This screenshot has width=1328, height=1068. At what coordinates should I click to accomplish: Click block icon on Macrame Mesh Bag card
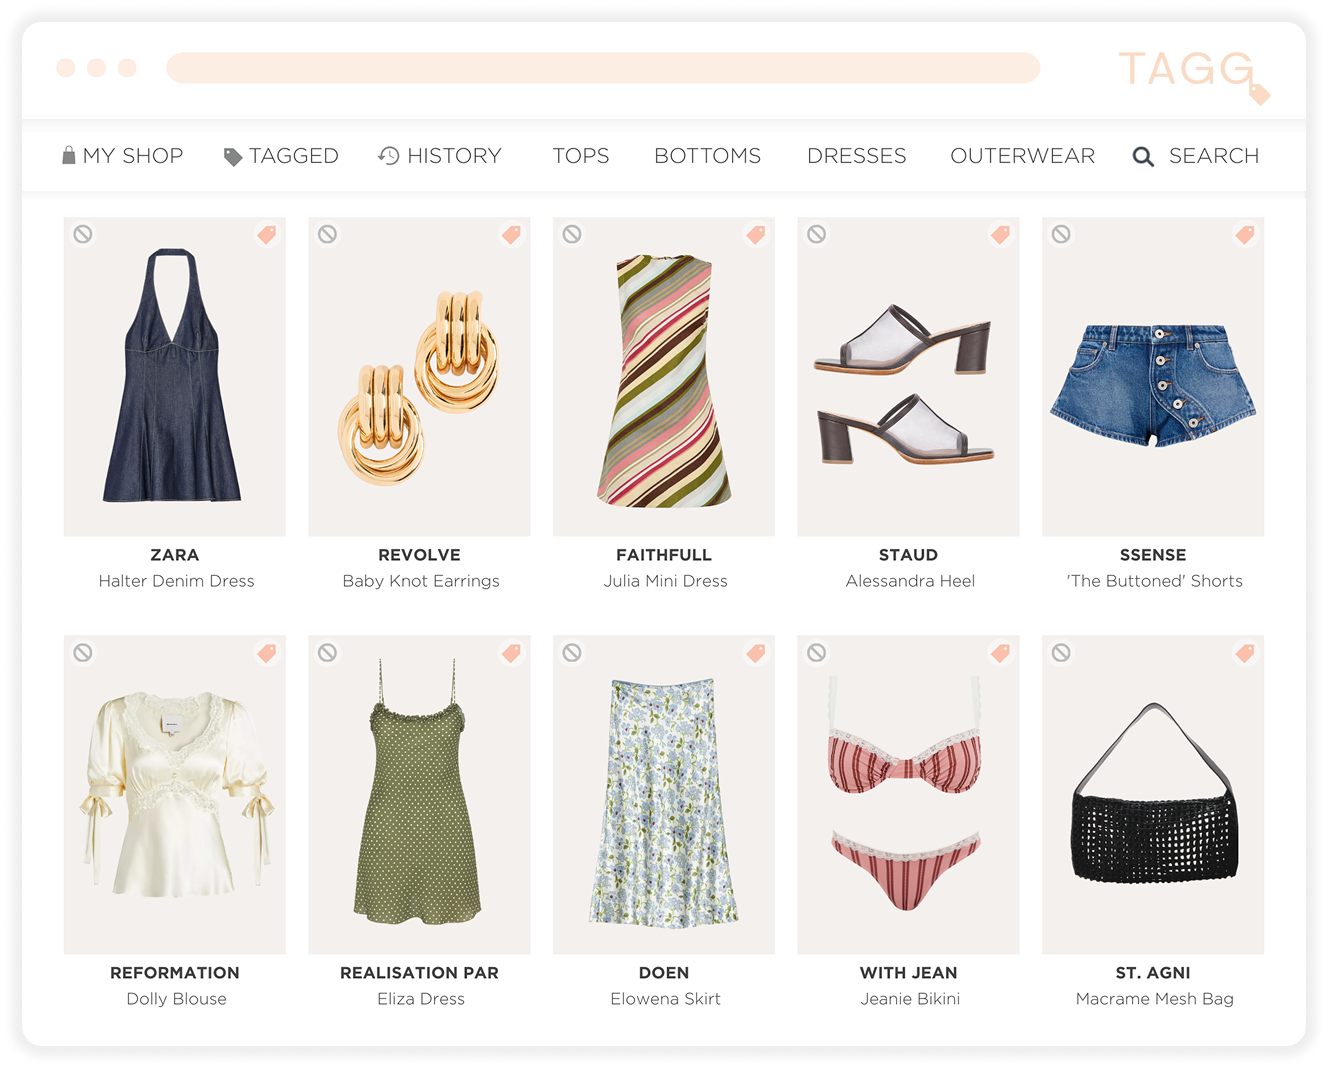pyautogui.click(x=1061, y=652)
